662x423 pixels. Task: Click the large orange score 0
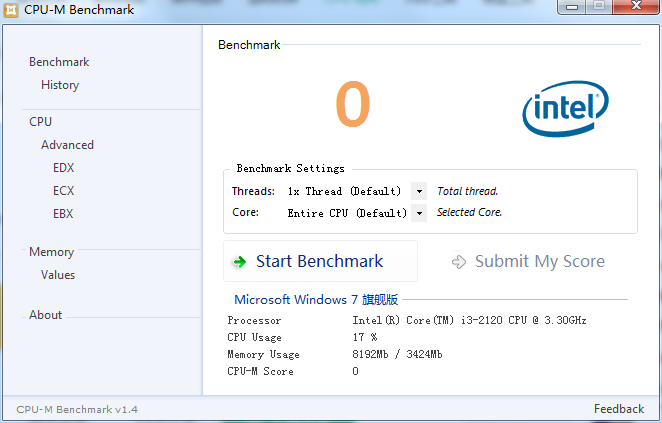tap(353, 104)
